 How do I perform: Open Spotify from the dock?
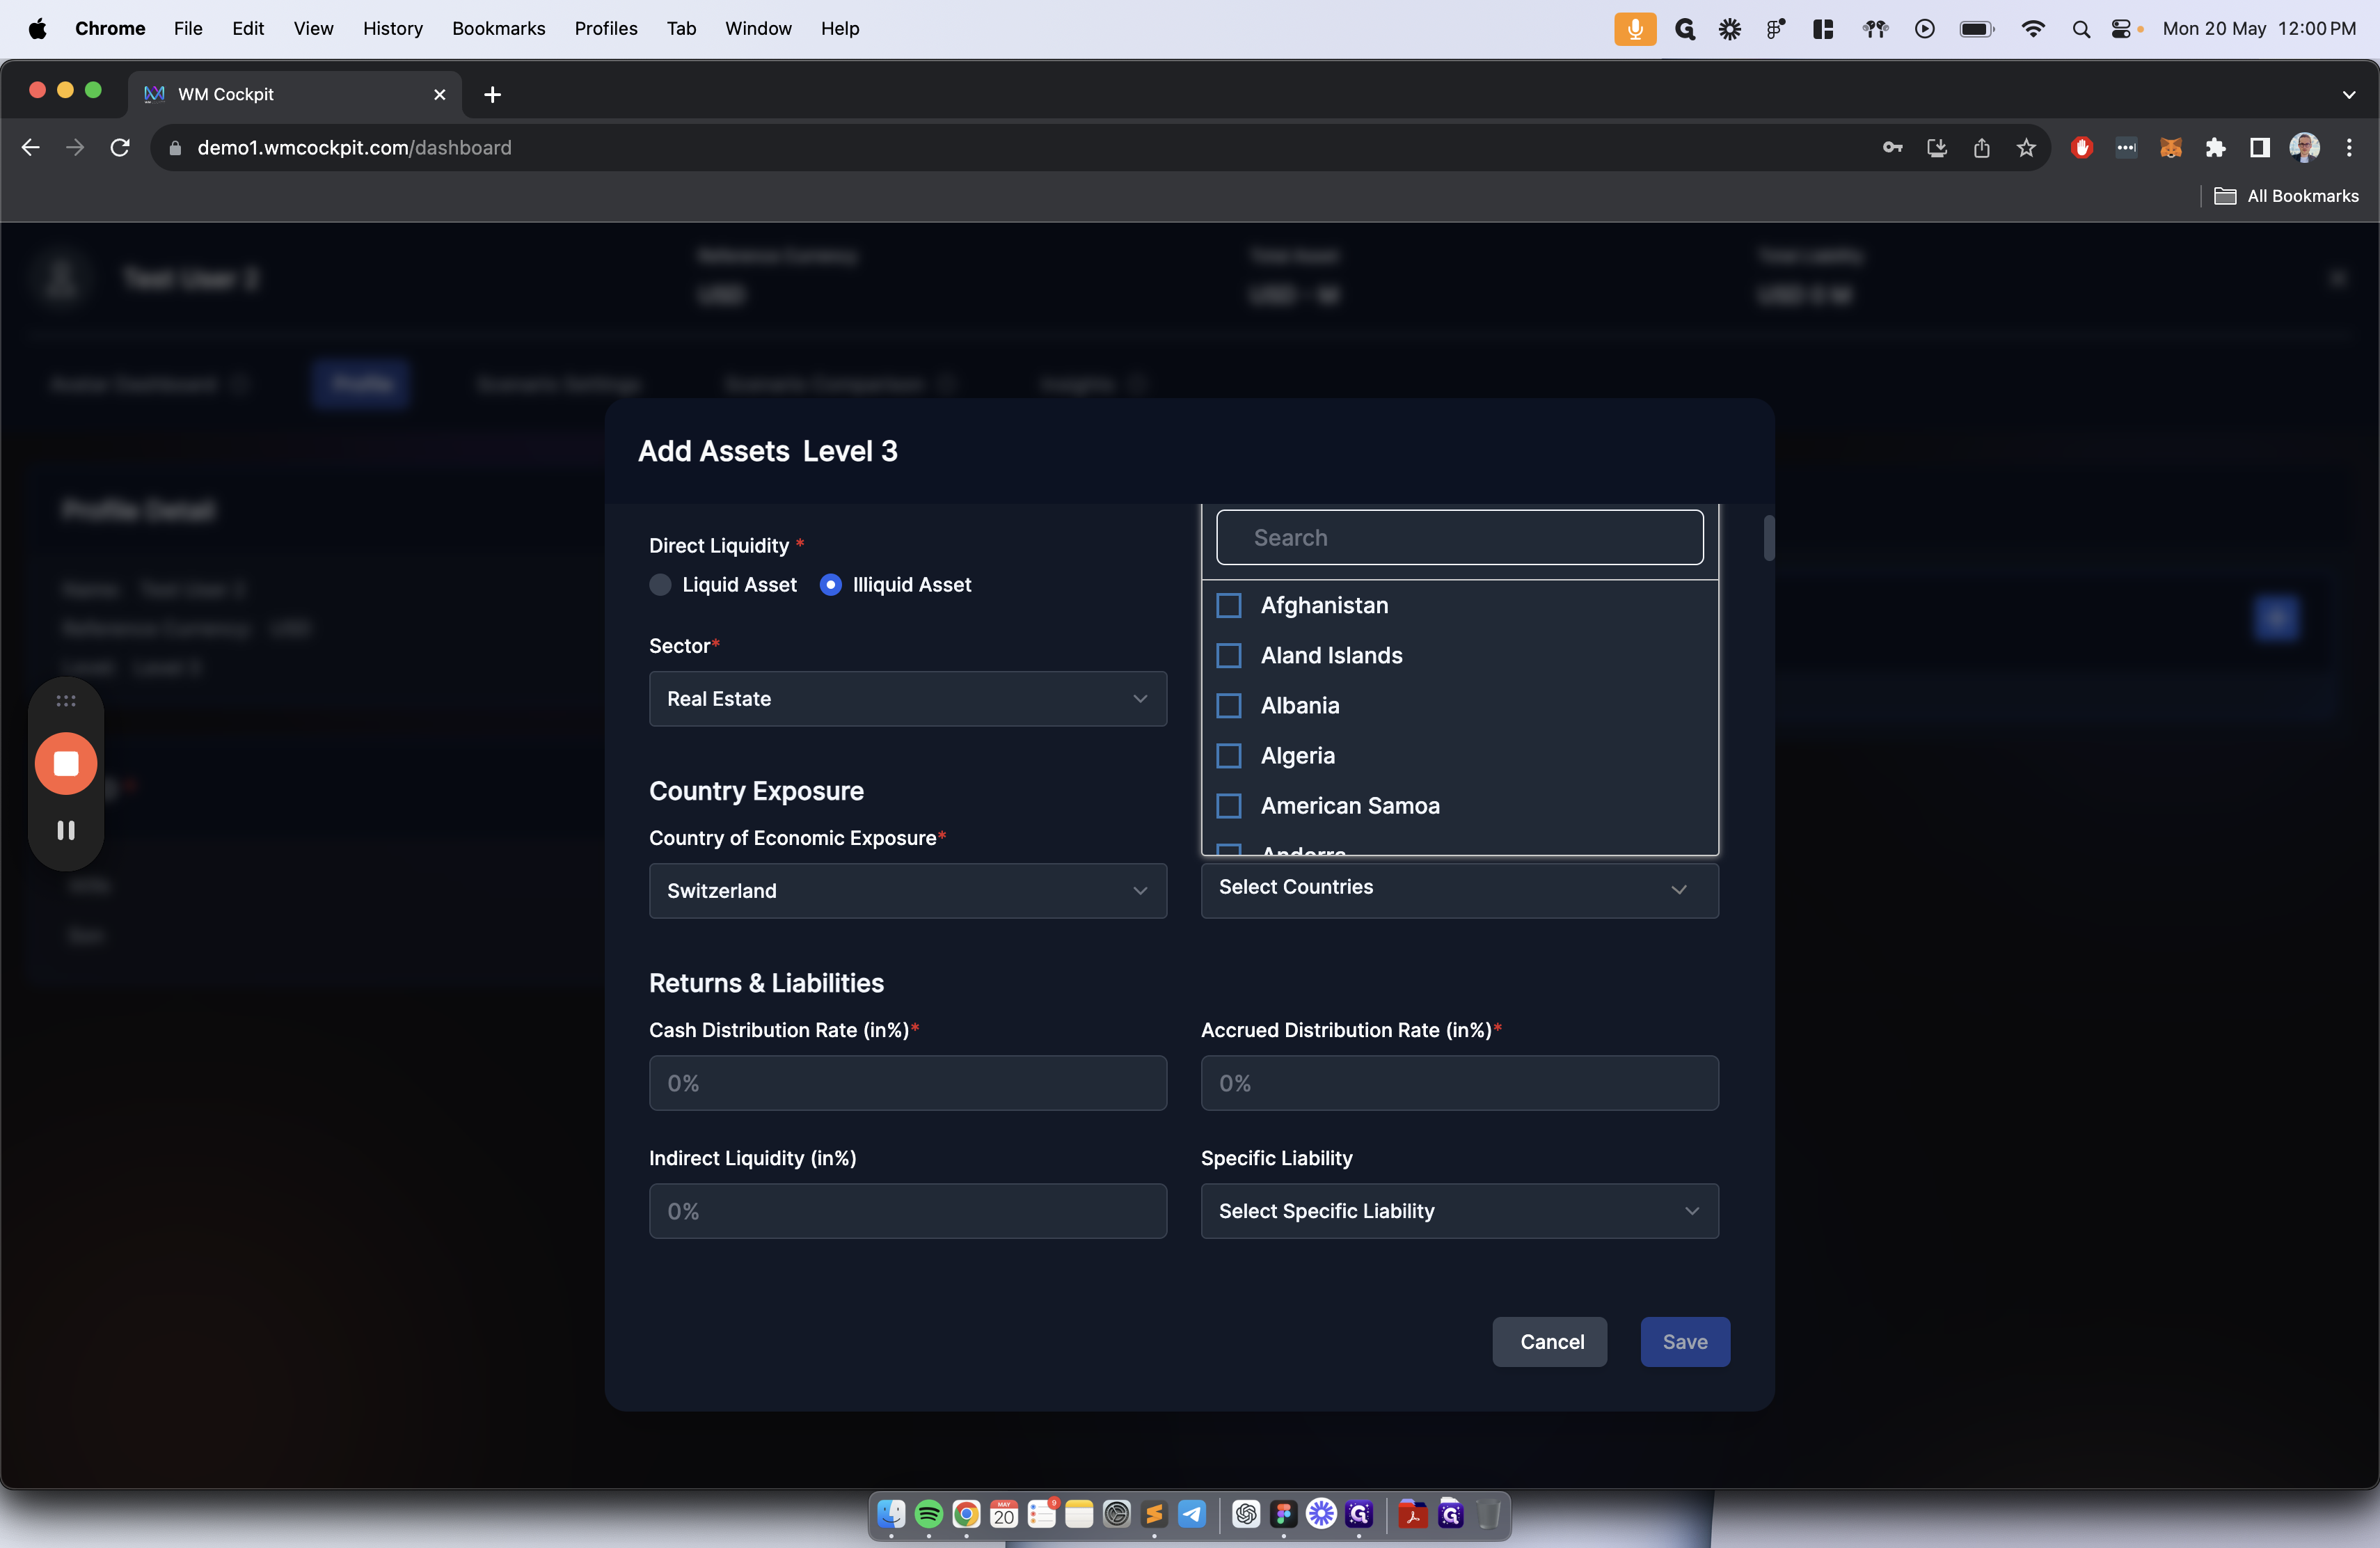click(x=928, y=1514)
